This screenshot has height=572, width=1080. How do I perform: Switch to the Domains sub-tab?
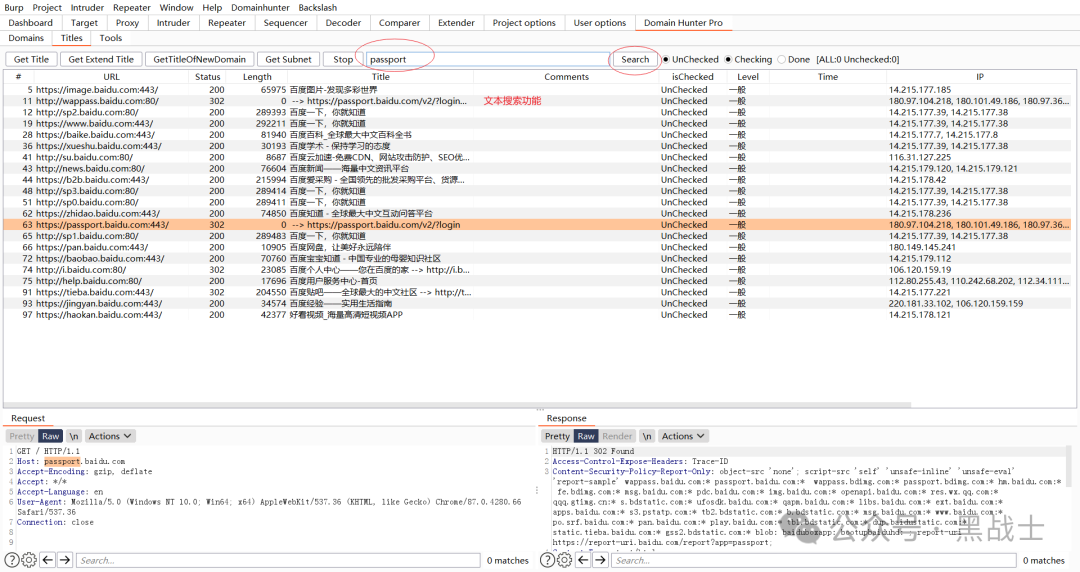click(26, 38)
